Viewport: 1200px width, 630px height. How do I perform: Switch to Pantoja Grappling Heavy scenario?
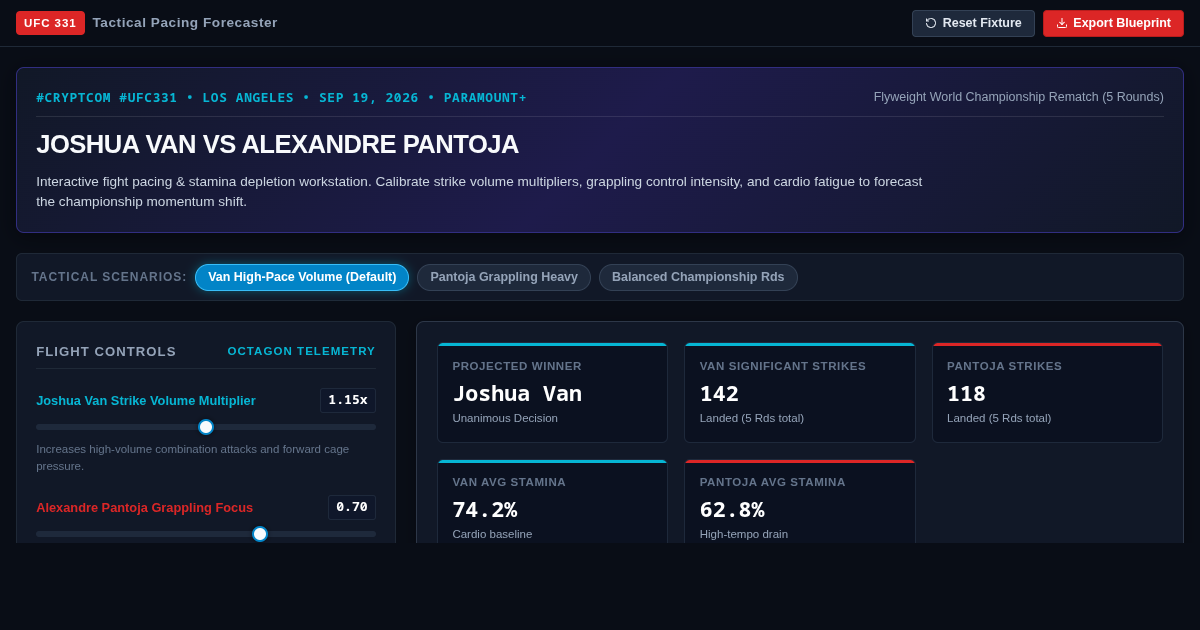[x=504, y=277]
